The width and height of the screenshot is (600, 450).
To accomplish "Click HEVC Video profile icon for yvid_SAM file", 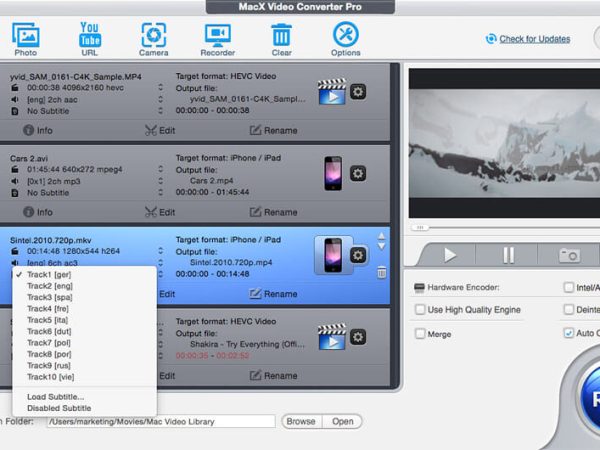I will point(332,92).
